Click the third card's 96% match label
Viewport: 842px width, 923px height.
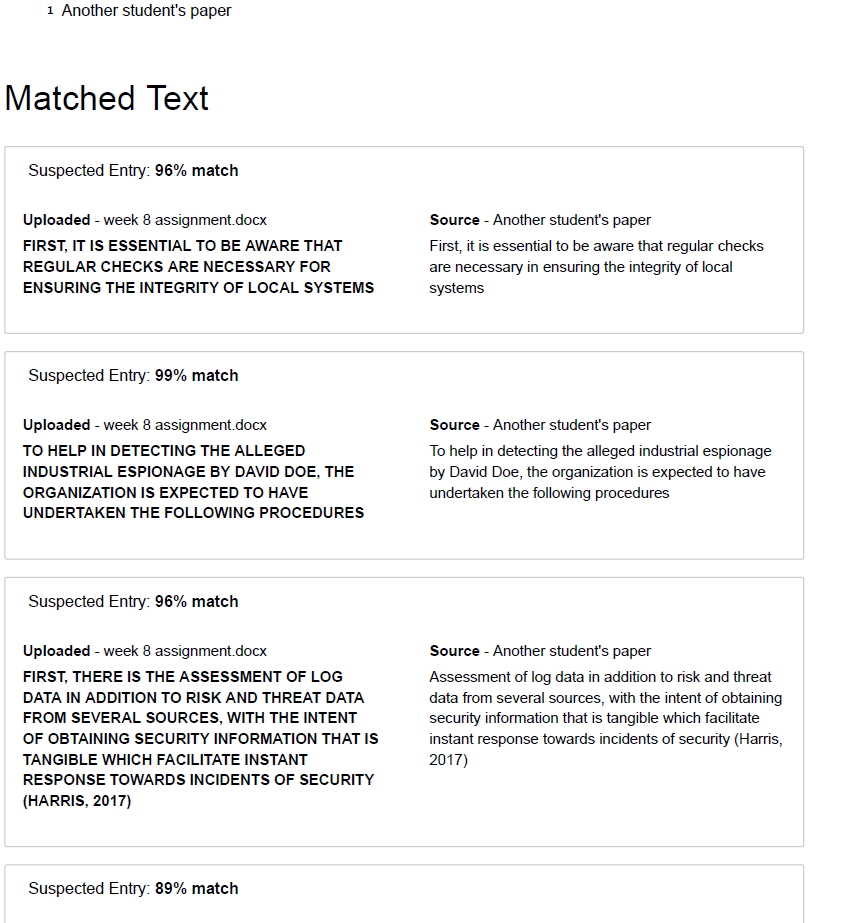point(197,602)
